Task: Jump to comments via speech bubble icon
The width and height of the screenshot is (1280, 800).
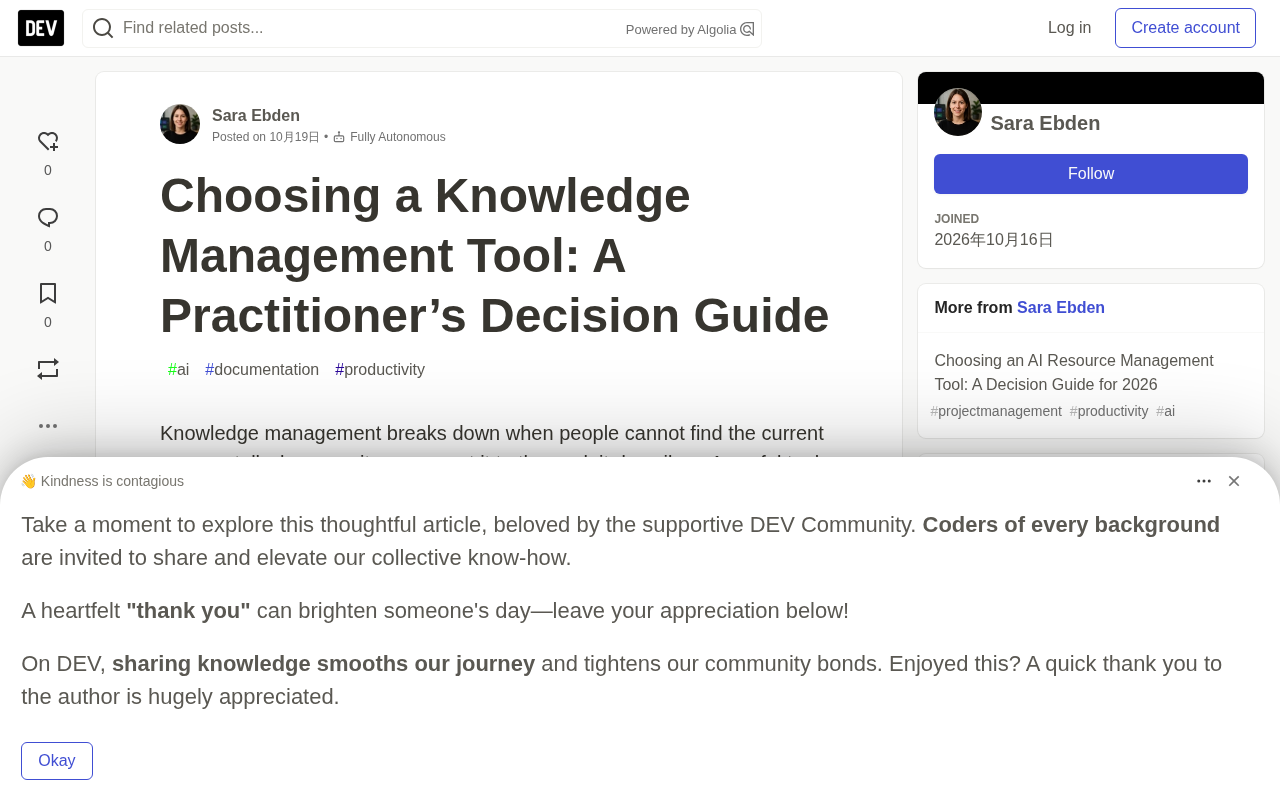Action: point(48,218)
